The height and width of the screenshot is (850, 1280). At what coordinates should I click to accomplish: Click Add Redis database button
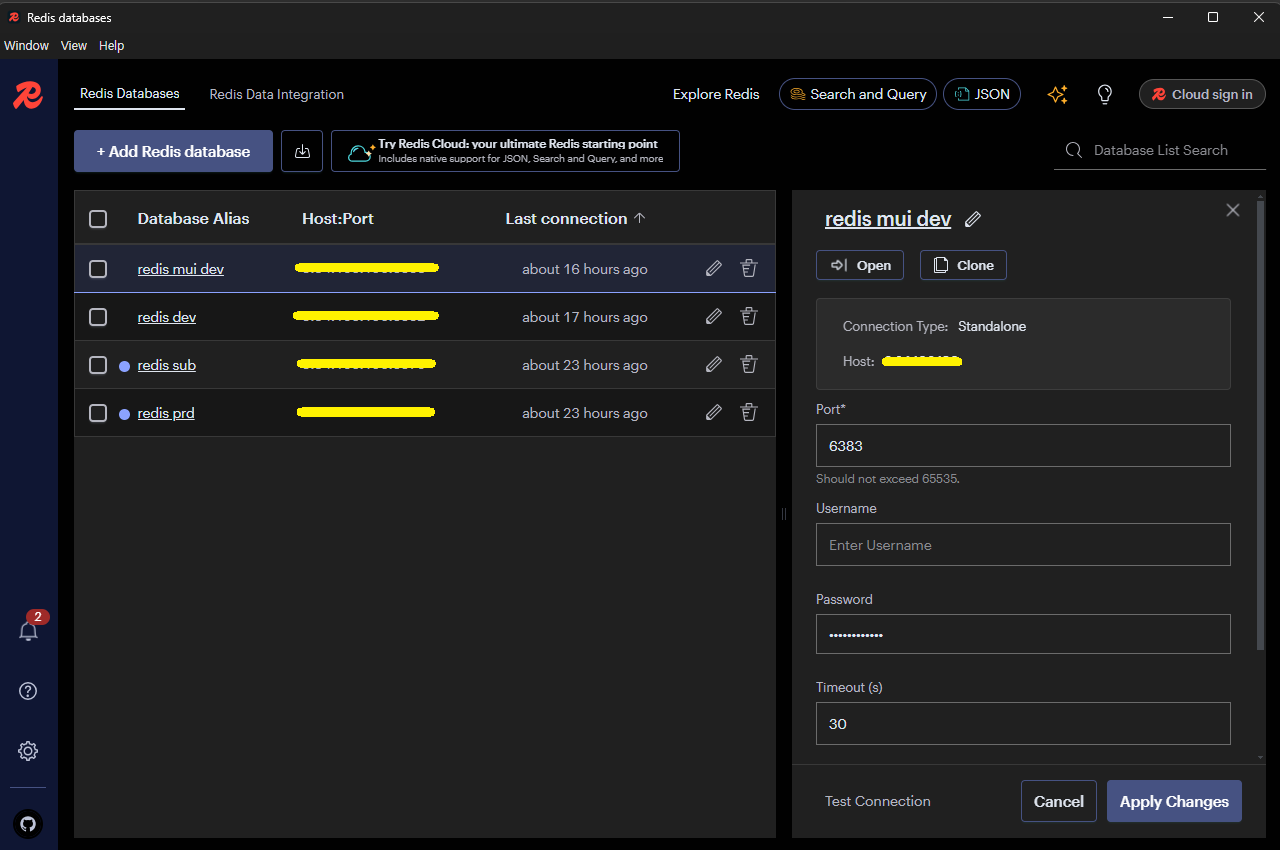[173, 151]
